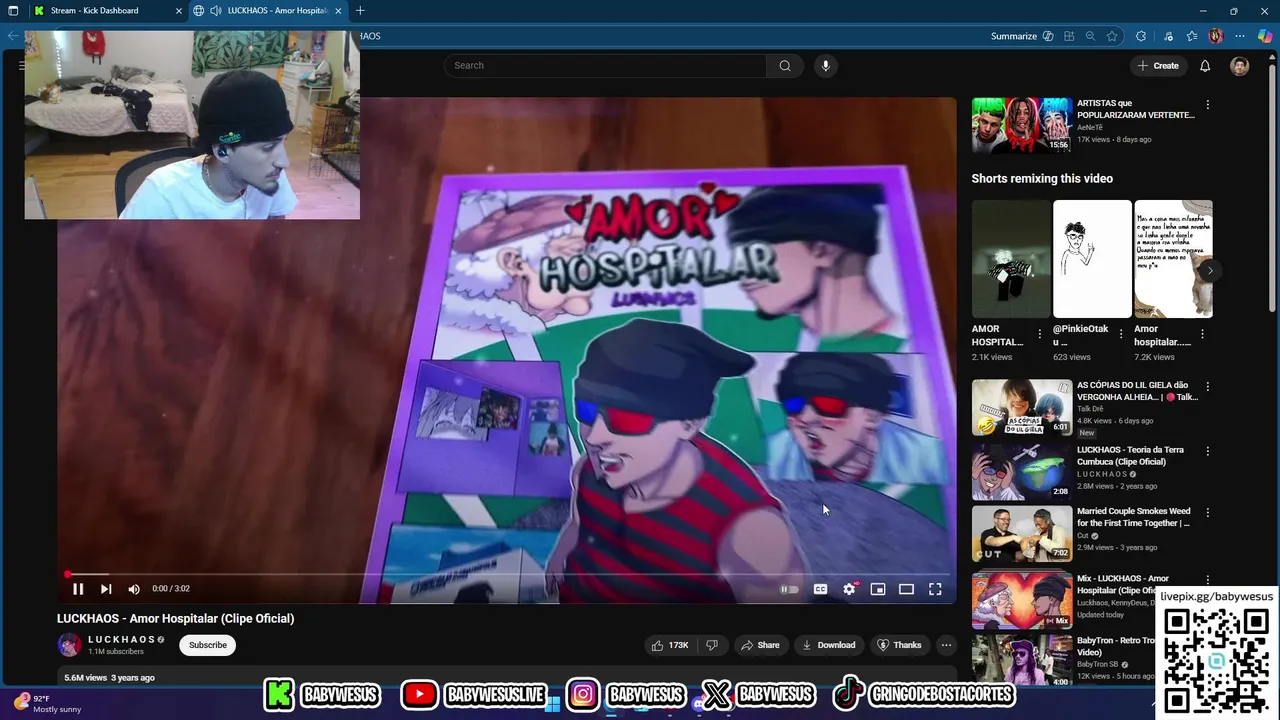Add this page to favorites star
This screenshot has width=1280, height=720.
(1112, 36)
